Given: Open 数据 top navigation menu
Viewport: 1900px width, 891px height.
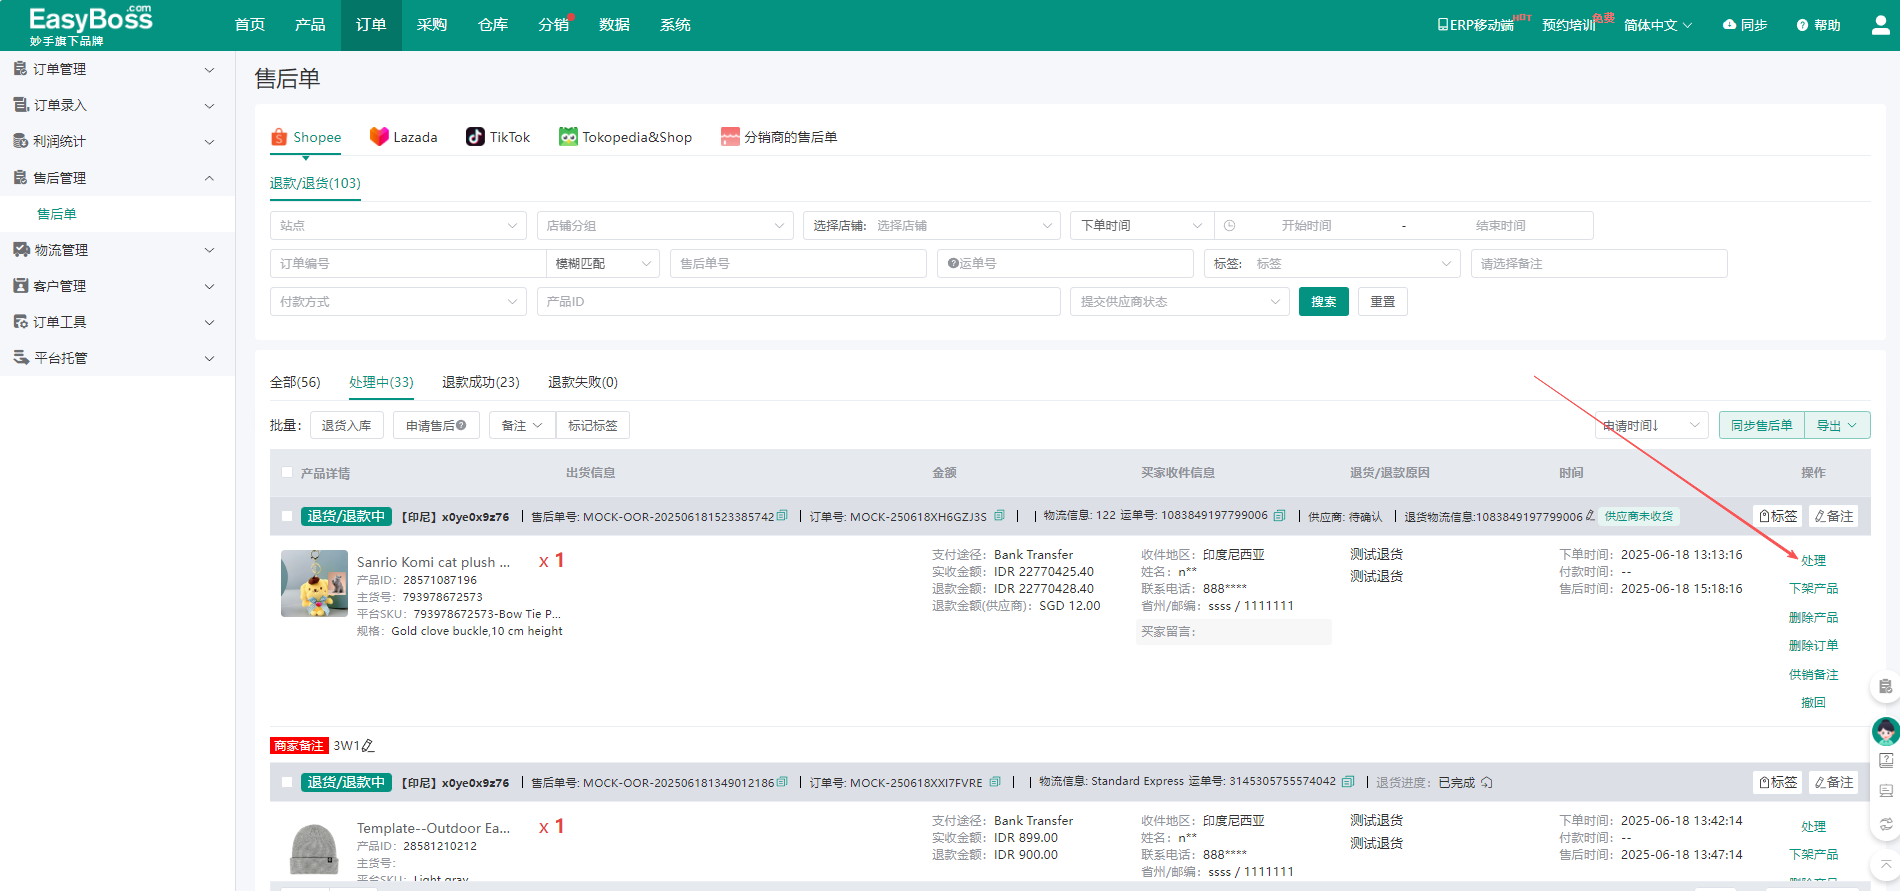Looking at the screenshot, I should (x=614, y=25).
